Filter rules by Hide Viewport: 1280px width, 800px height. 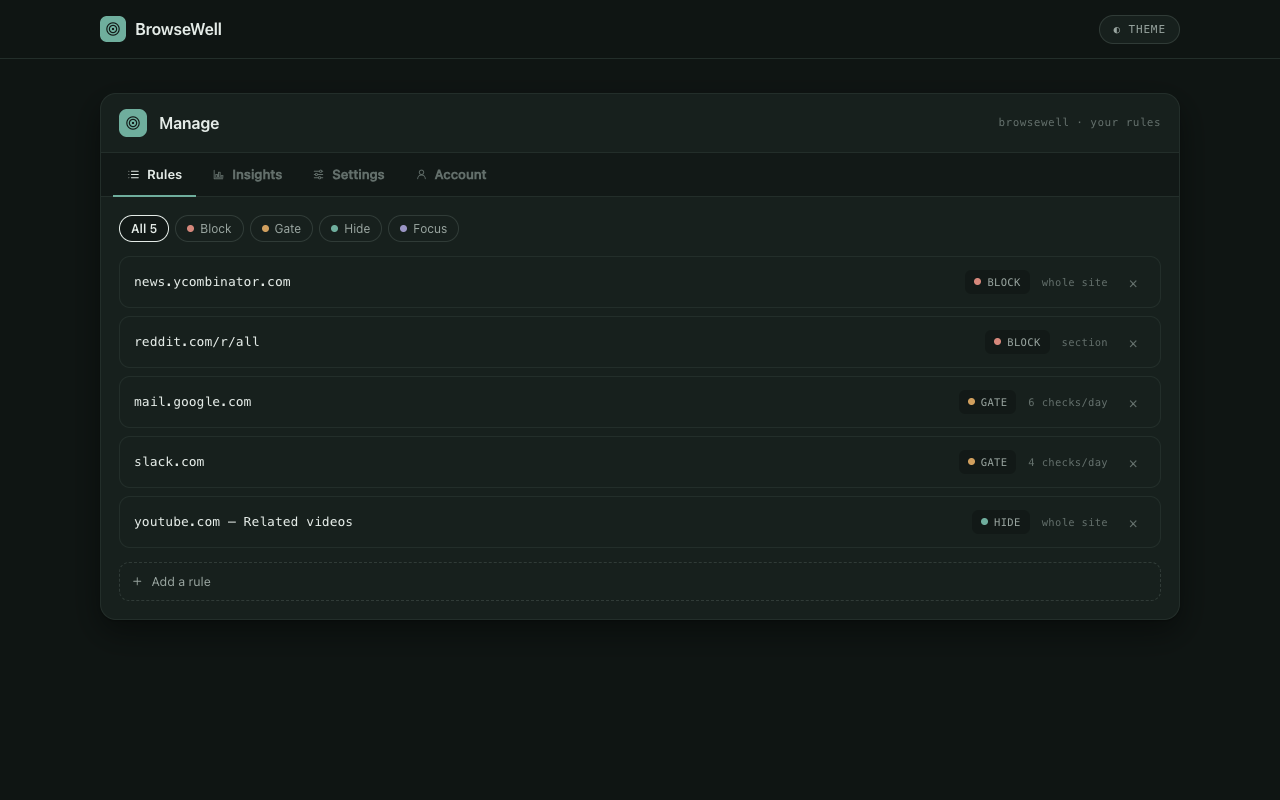350,229
